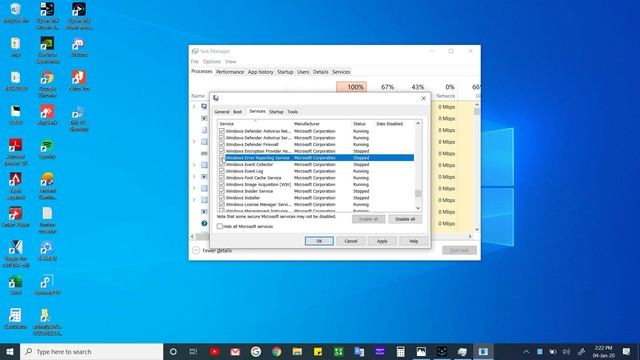Screen dimensions: 640x360
Task: Open GeForce Experience desktop shortcut
Action: click(47, 50)
